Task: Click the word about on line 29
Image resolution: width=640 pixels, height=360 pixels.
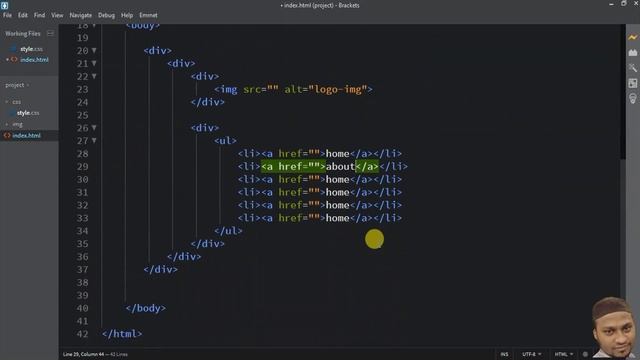Action: click(x=340, y=167)
